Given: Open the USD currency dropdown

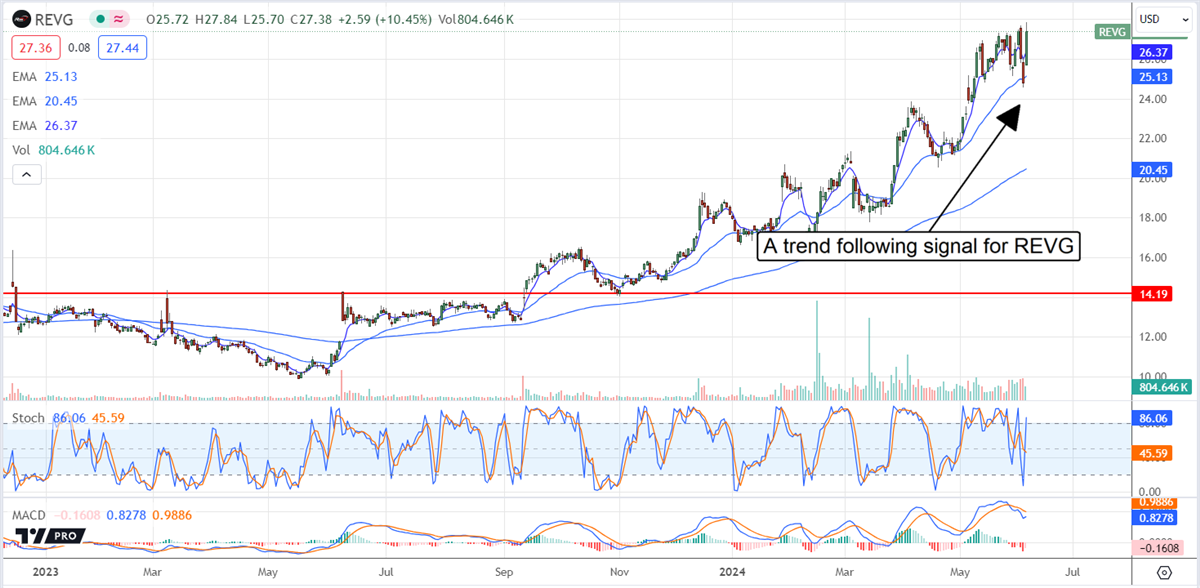Looking at the screenshot, I should click(1162, 19).
